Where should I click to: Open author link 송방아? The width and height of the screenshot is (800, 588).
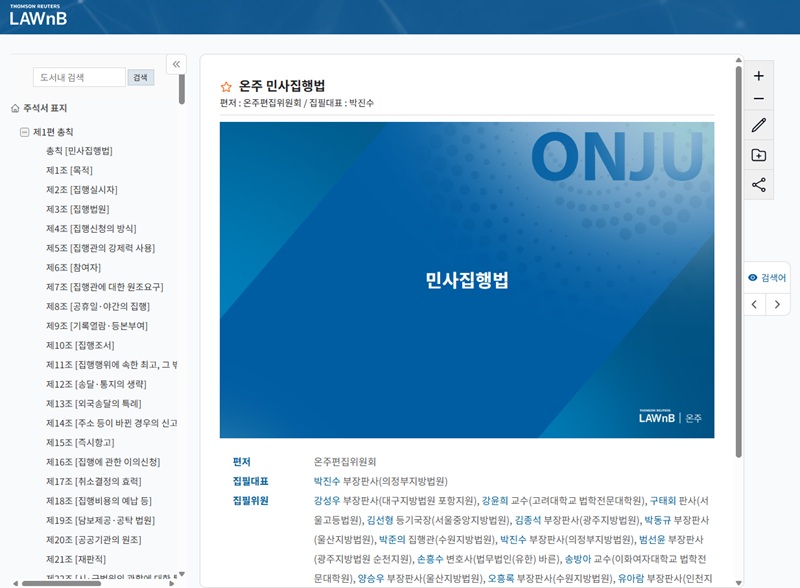click(x=578, y=559)
